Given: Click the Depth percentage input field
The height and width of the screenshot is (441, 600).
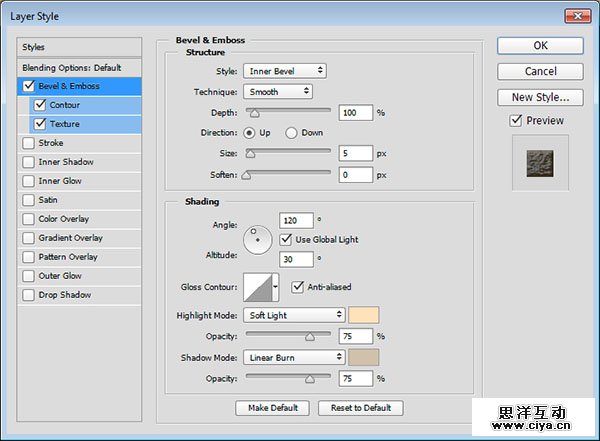Looking at the screenshot, I should 355,113.
